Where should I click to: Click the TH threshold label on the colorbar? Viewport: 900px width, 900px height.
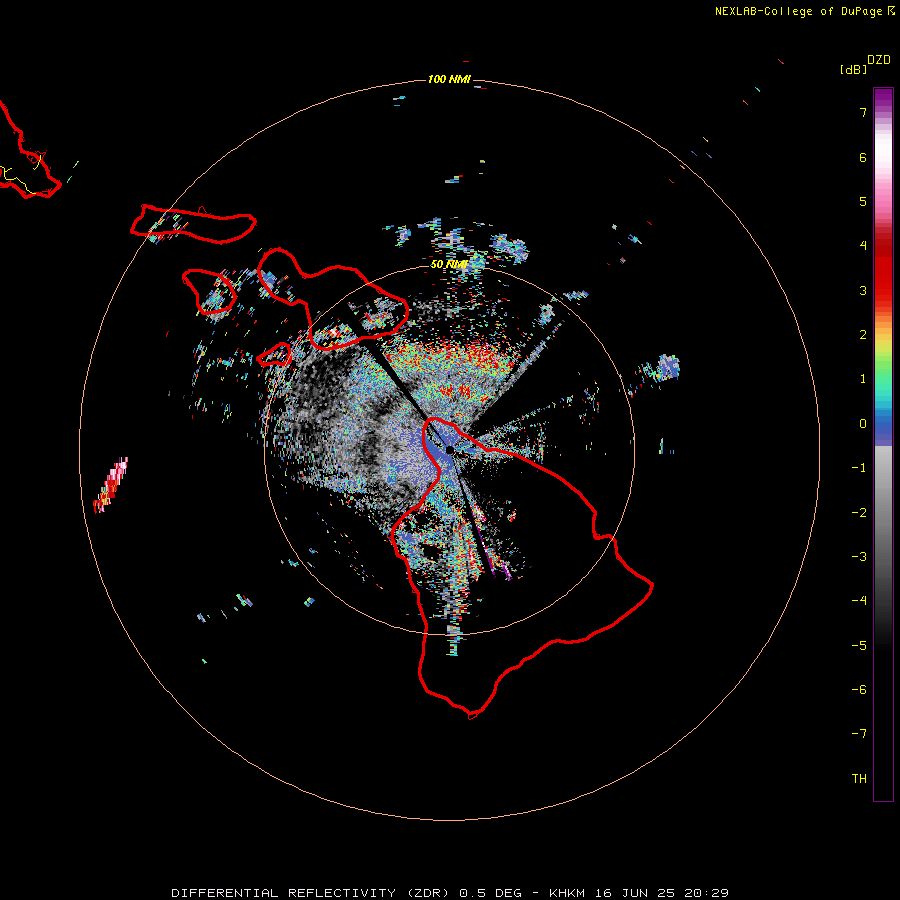pyautogui.click(x=859, y=779)
